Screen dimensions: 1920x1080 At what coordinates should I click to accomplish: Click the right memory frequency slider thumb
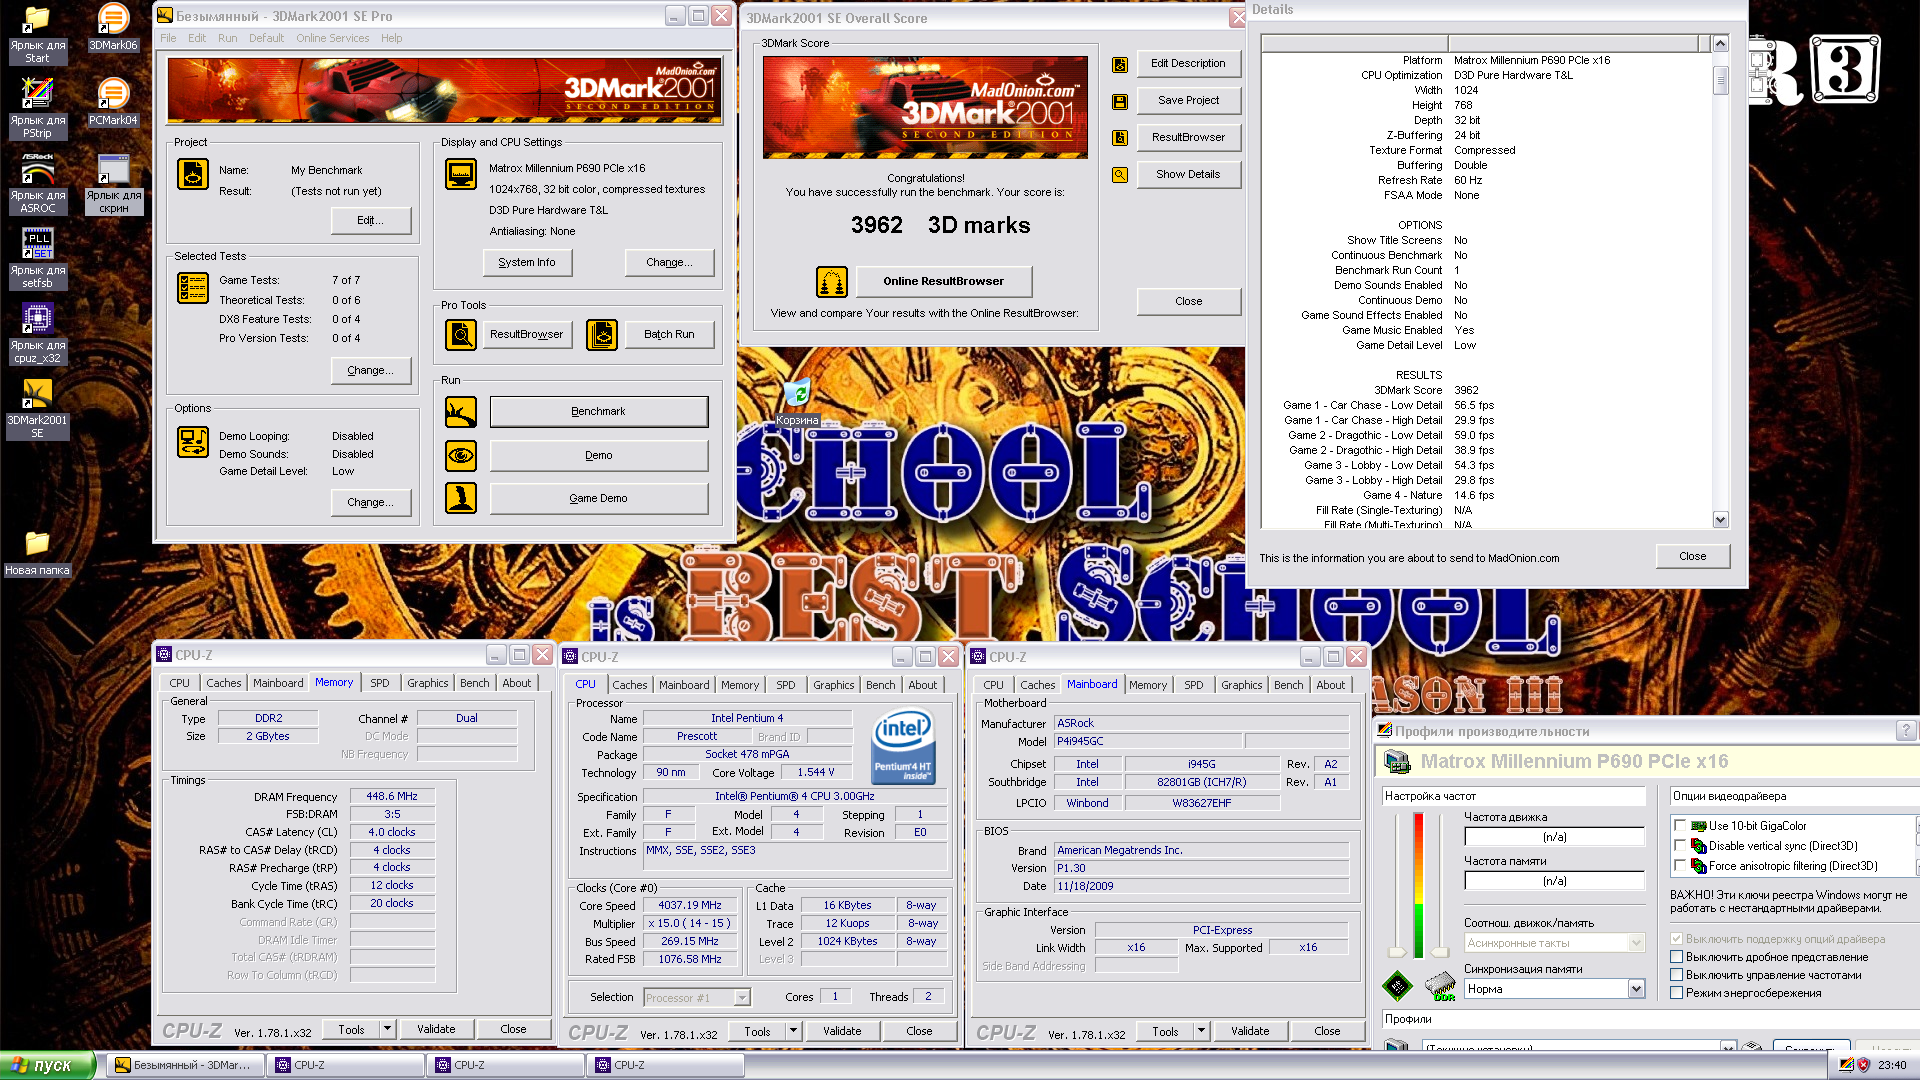[1439, 952]
